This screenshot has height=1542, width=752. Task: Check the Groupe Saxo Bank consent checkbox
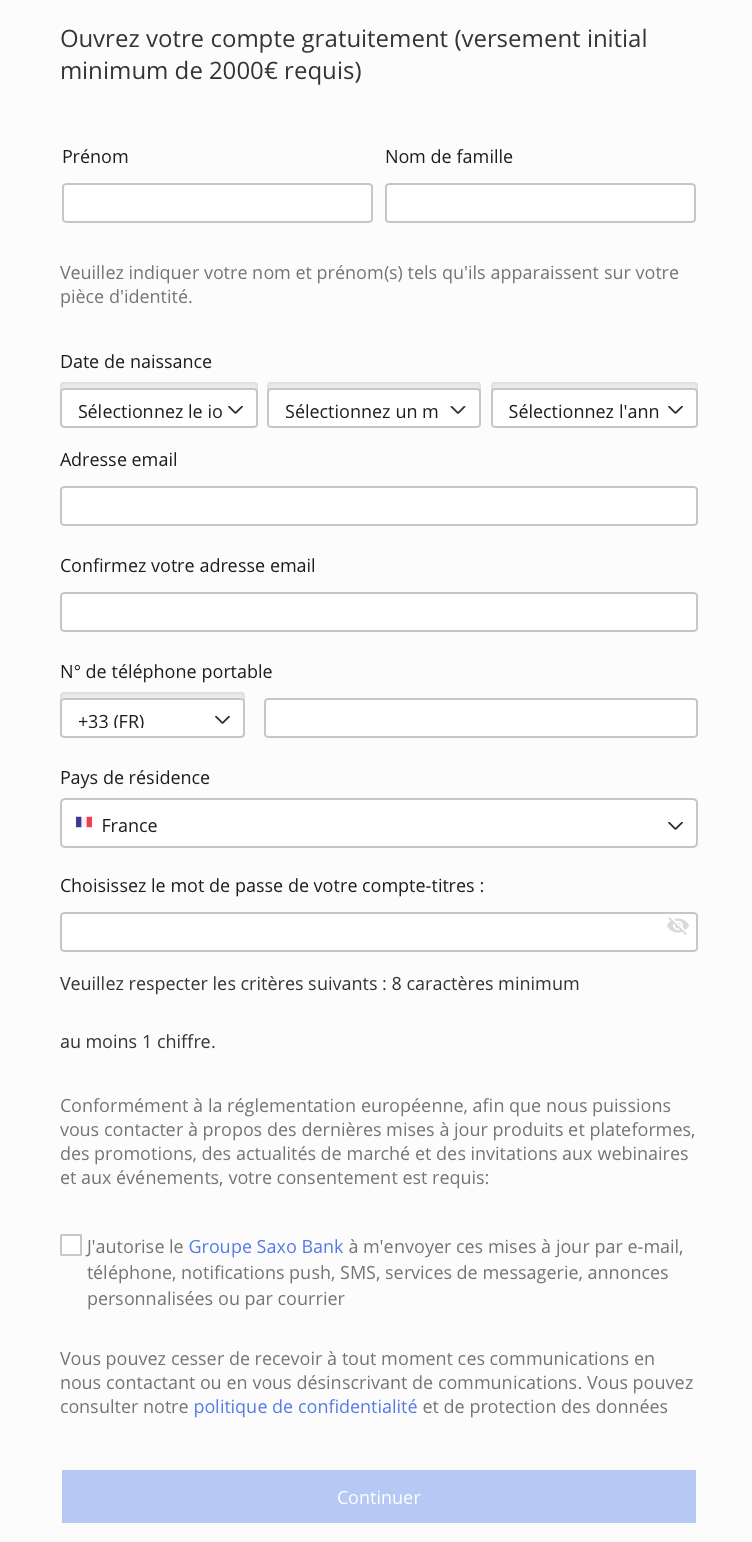click(71, 1245)
